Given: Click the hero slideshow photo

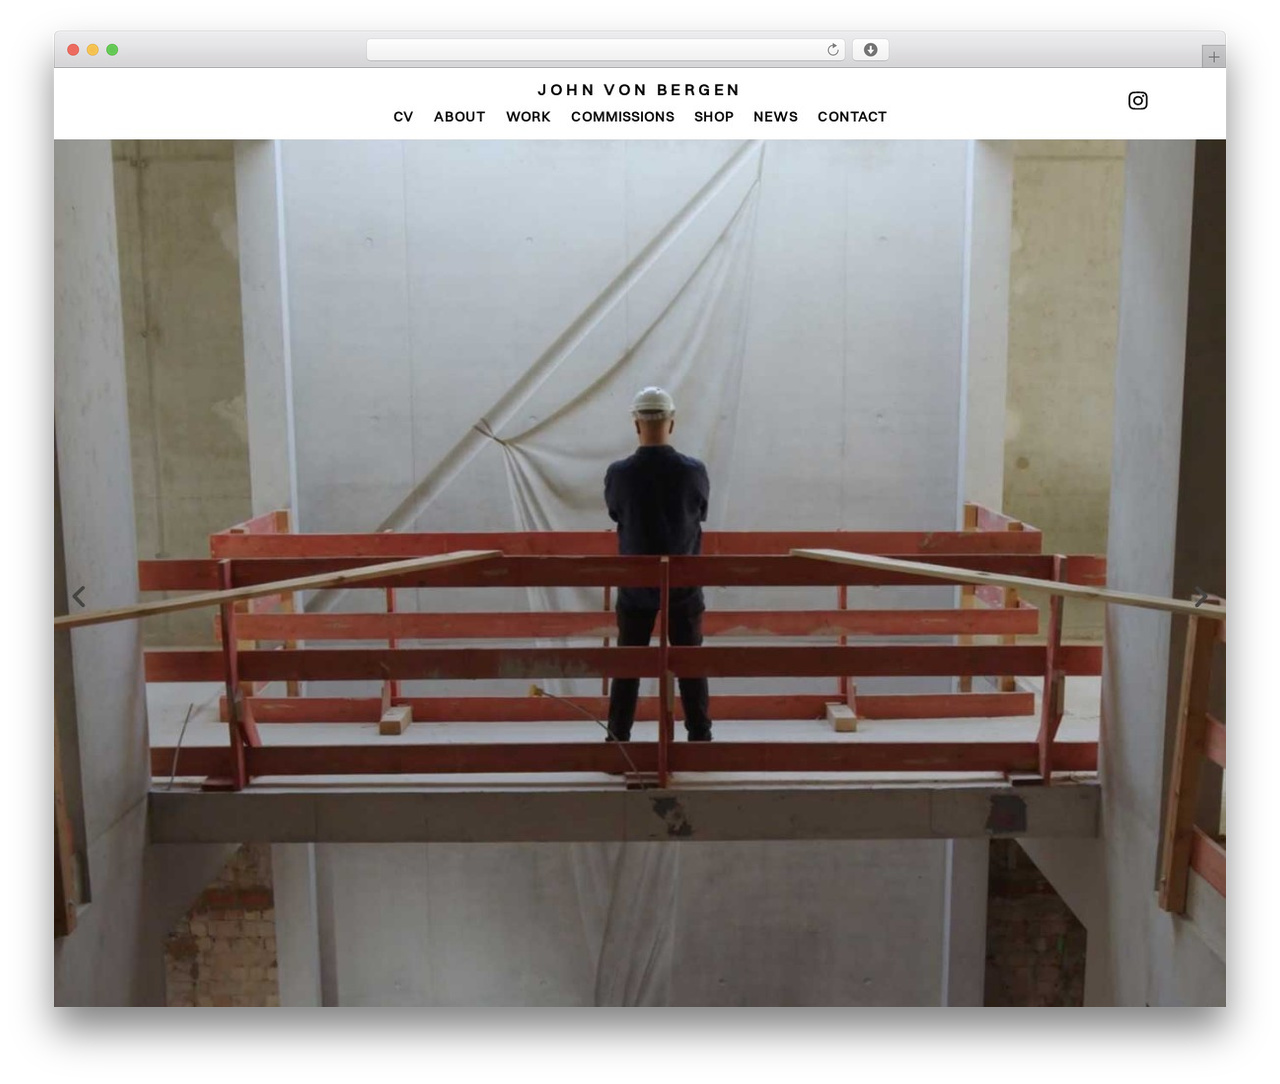Looking at the screenshot, I should click(x=640, y=573).
